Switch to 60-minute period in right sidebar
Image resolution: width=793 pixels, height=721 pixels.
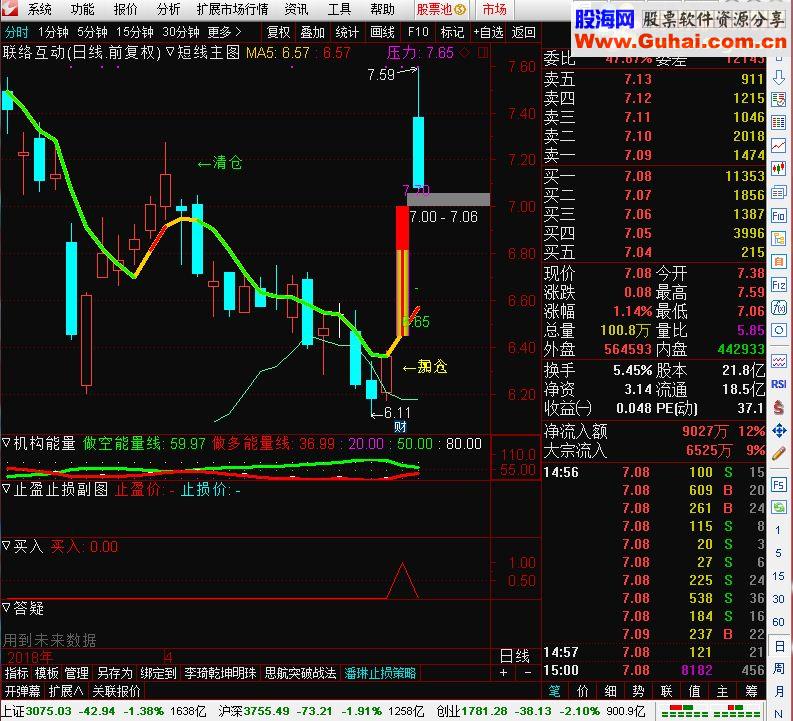point(778,622)
